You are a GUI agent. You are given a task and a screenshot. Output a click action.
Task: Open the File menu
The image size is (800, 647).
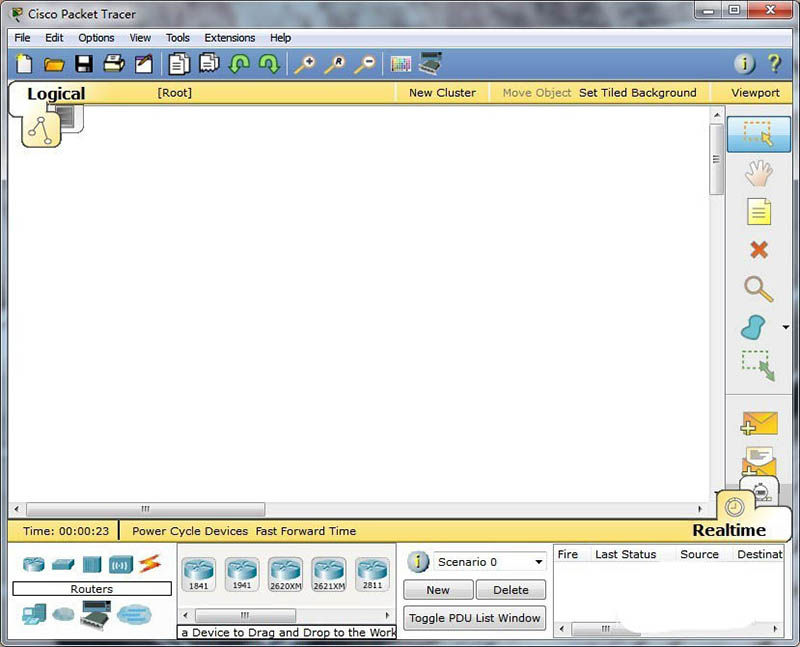point(22,38)
